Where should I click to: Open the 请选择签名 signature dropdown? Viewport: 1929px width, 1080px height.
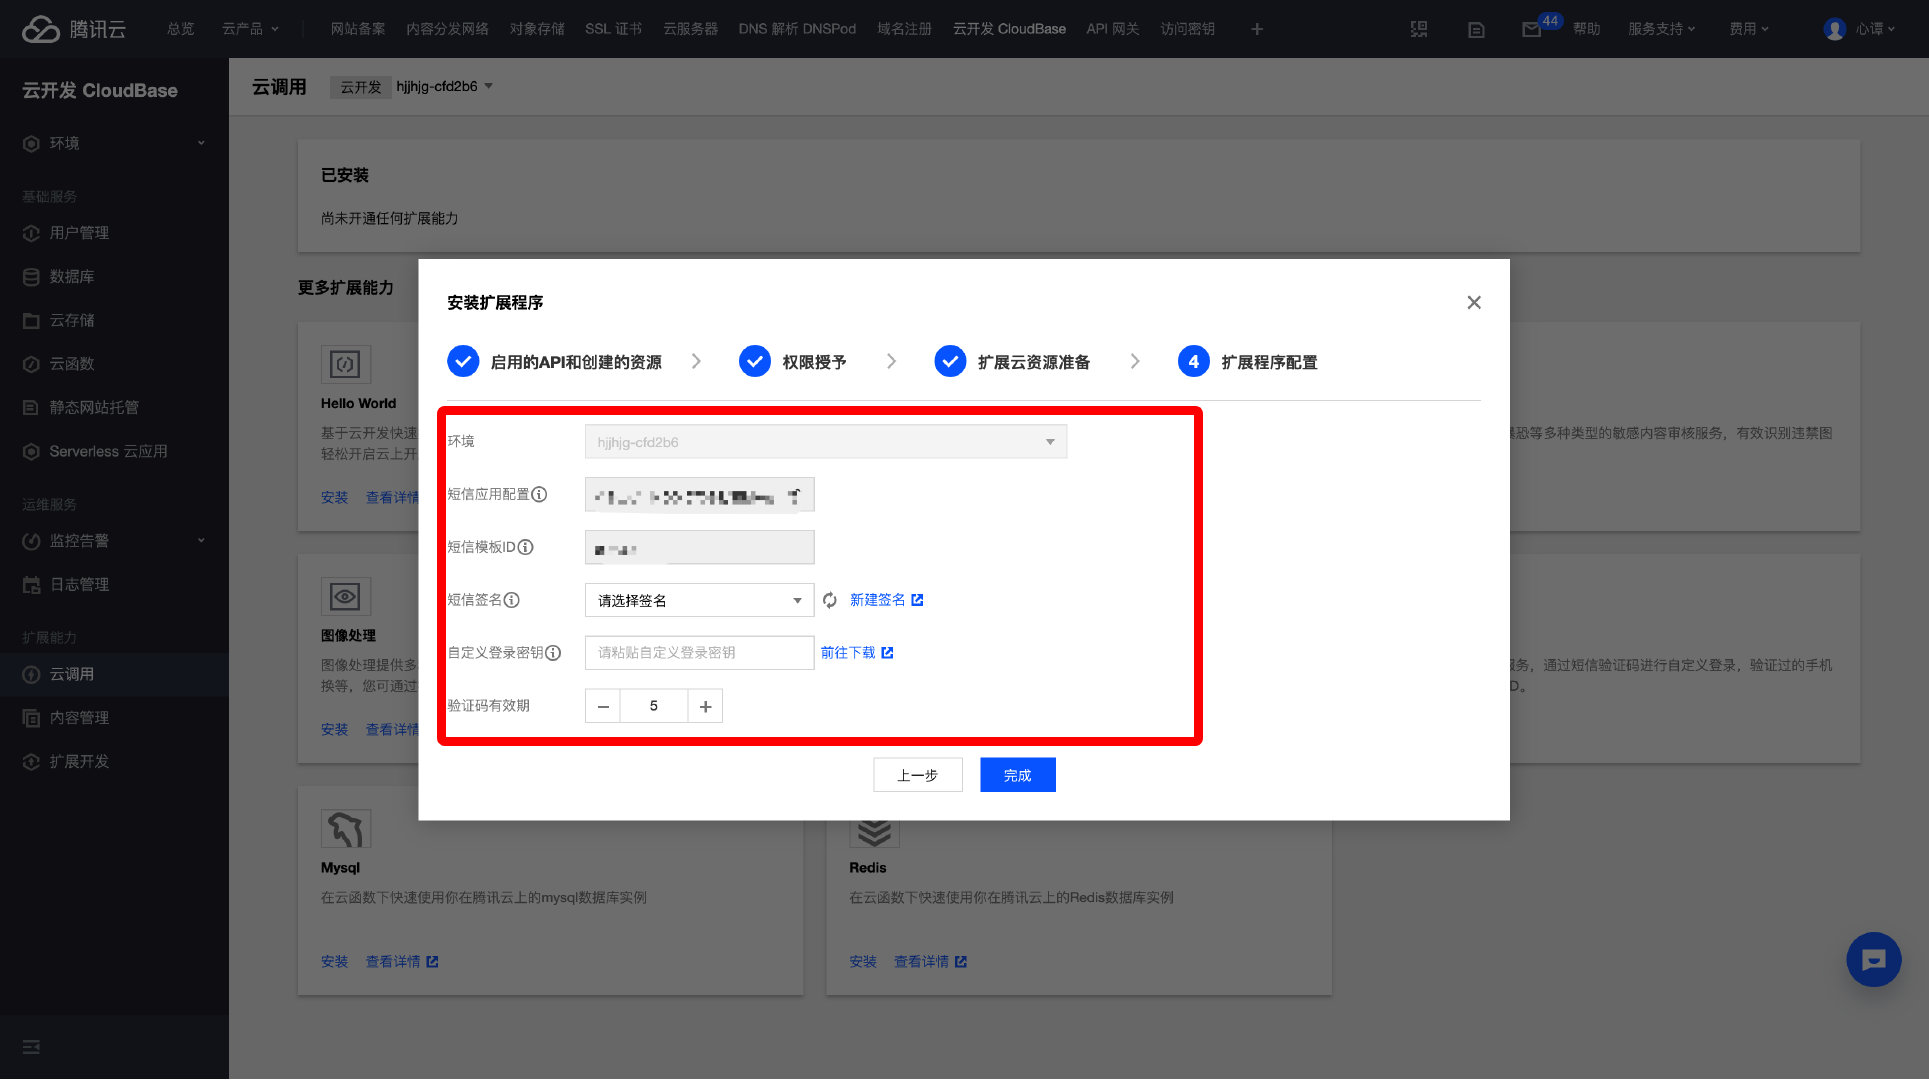(x=699, y=600)
